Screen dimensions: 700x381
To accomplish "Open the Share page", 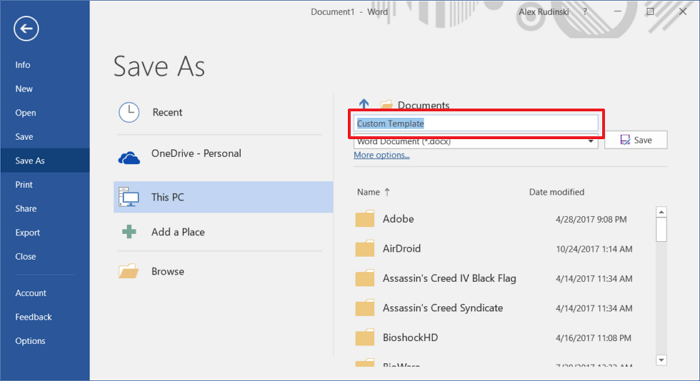I will (x=26, y=209).
